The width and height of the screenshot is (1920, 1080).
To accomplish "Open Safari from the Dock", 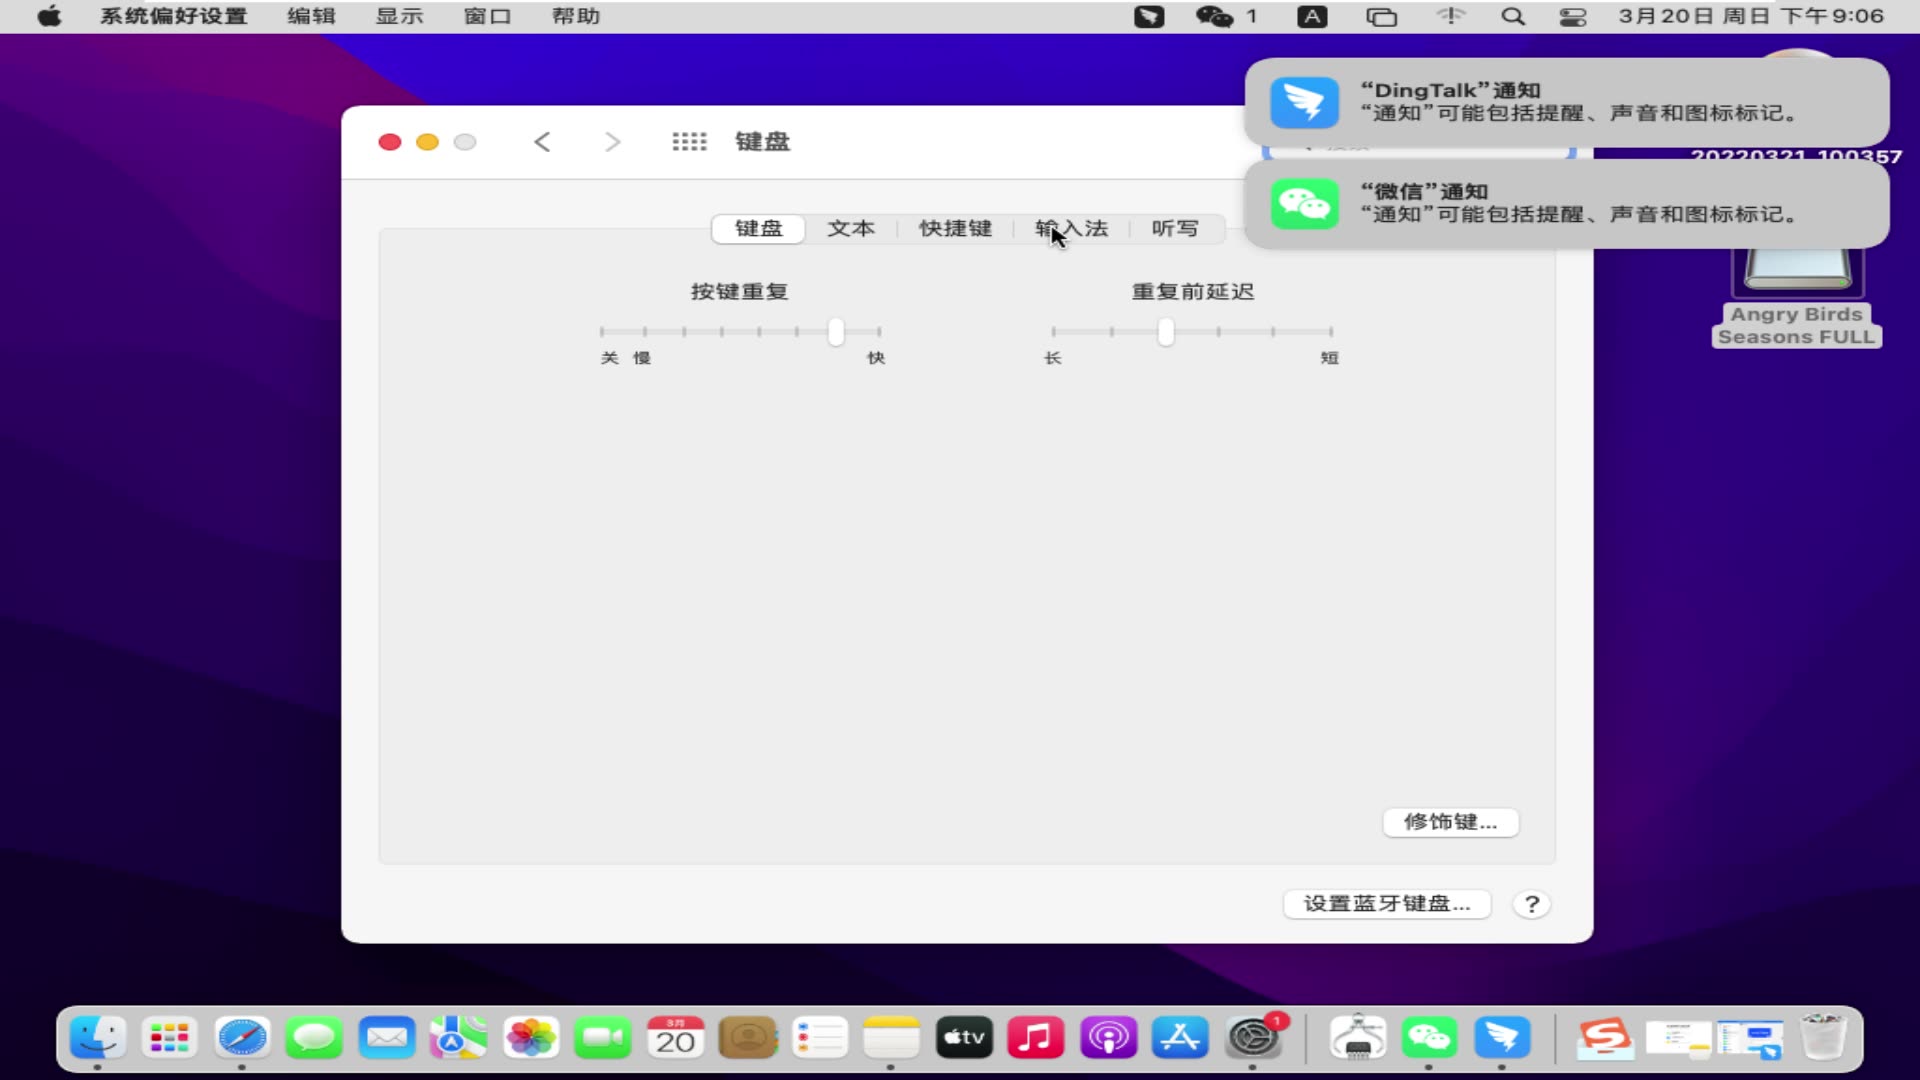I will (242, 1037).
